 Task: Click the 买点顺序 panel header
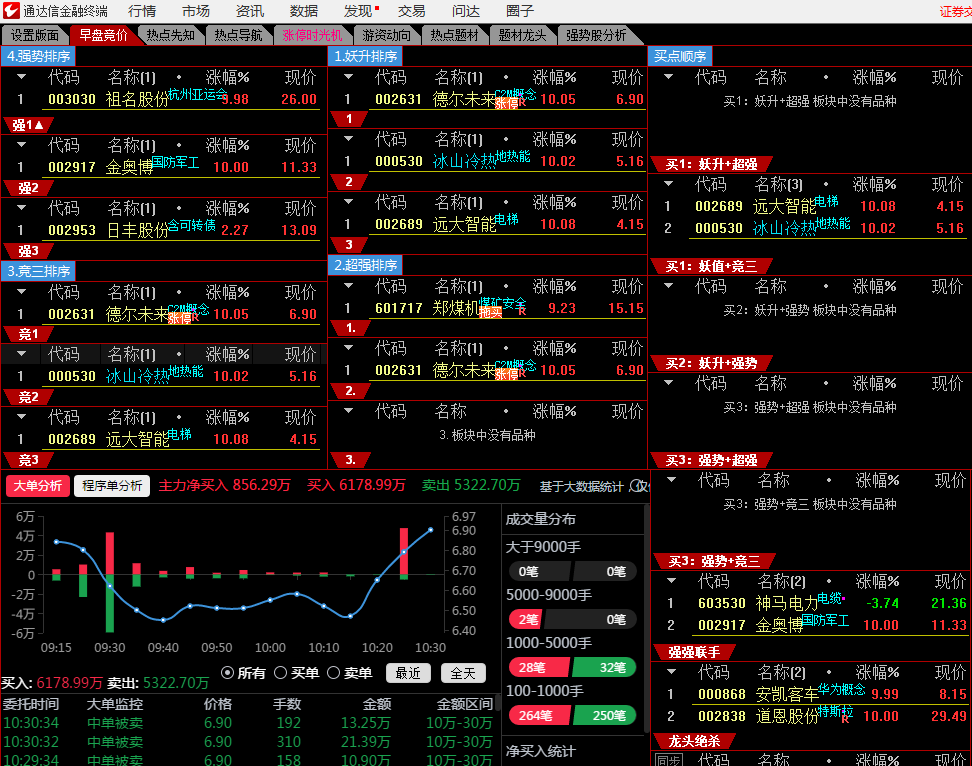(x=680, y=56)
